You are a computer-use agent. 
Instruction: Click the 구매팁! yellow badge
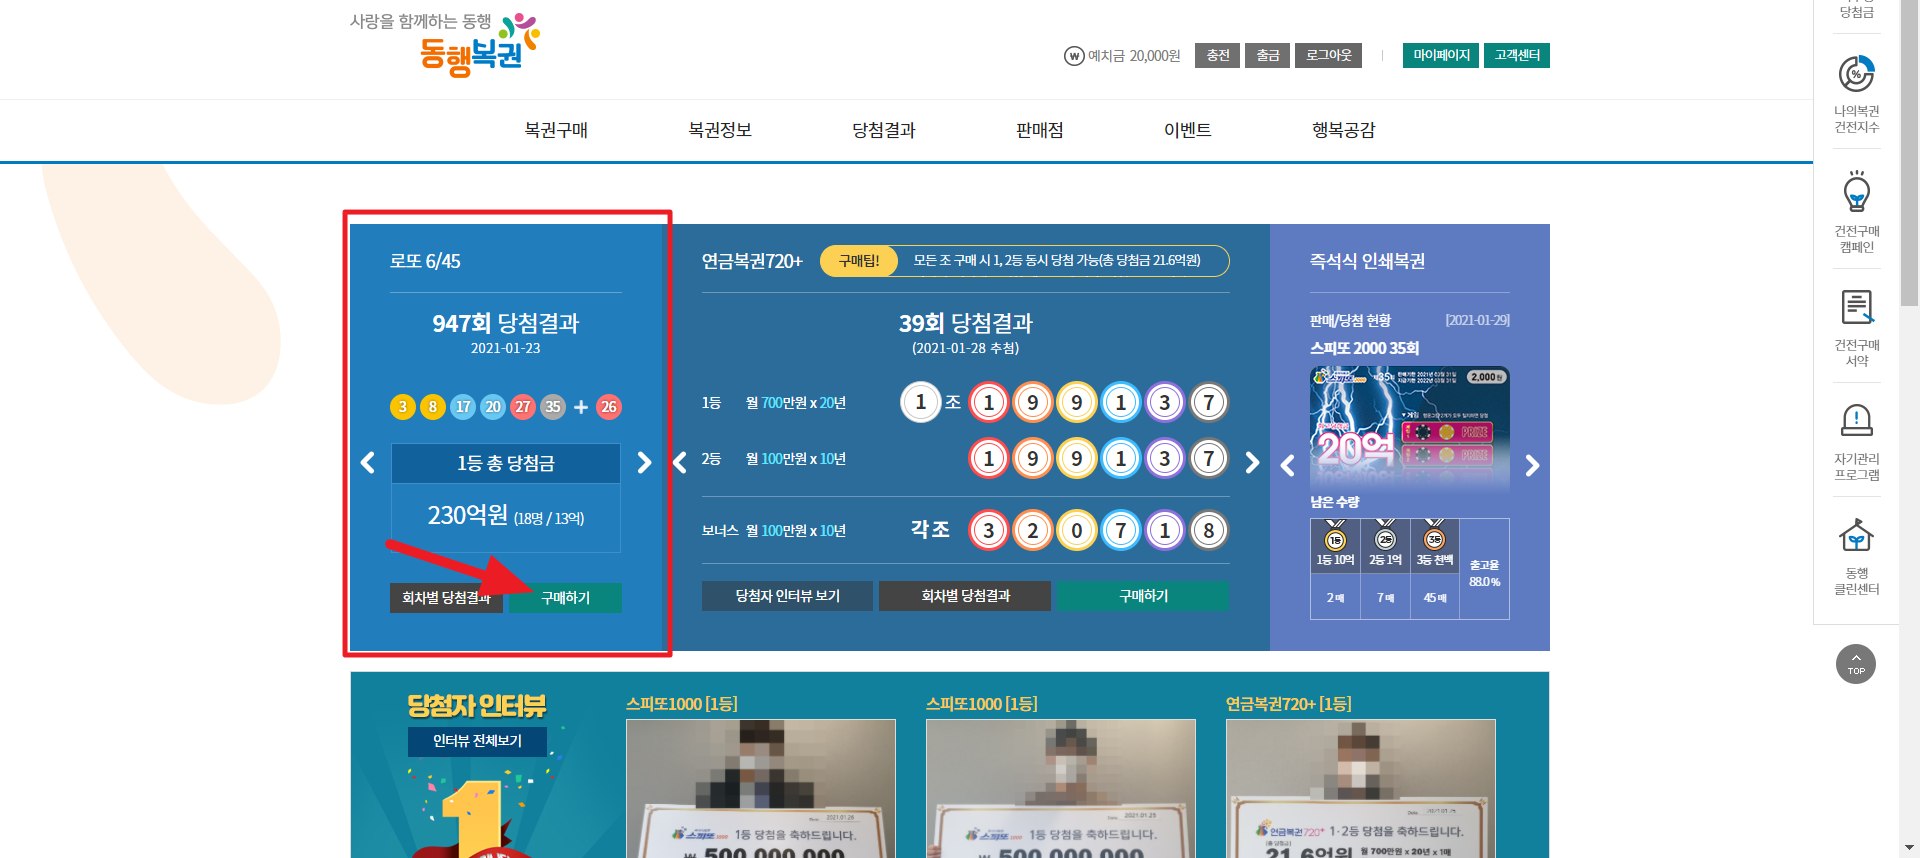[x=859, y=261]
